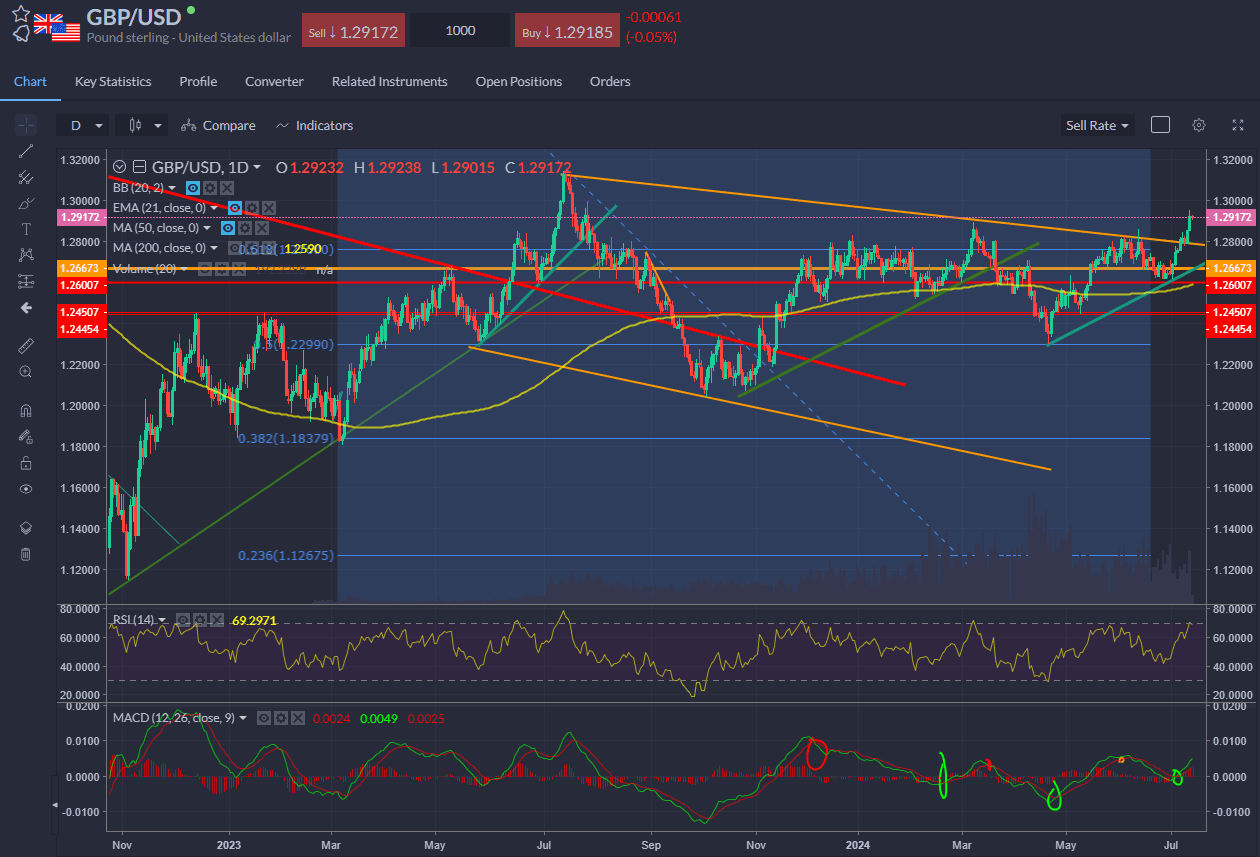This screenshot has height=857, width=1260.
Task: Click the fullscreen rectangle icon
Action: click(x=1160, y=125)
